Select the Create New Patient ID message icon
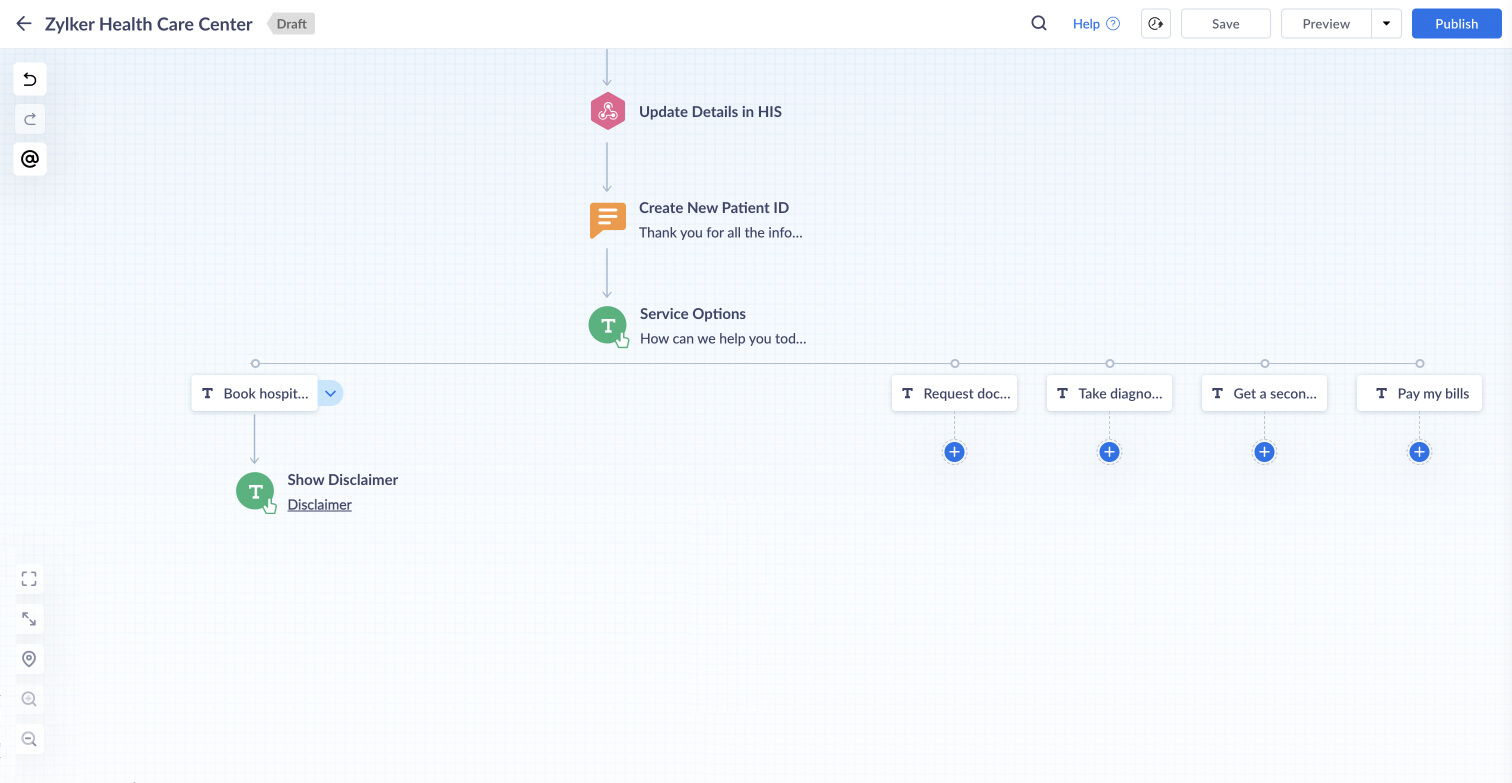1512x783 pixels. click(607, 220)
